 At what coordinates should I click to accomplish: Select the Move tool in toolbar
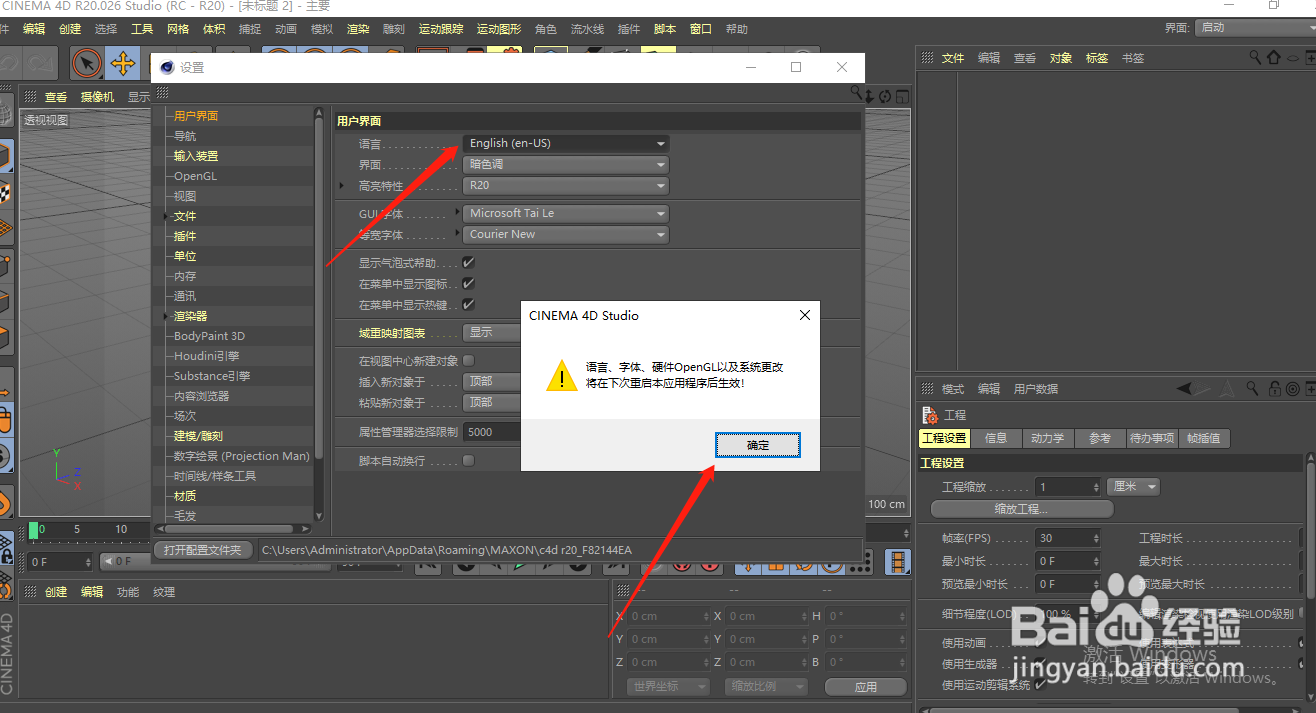pos(123,64)
